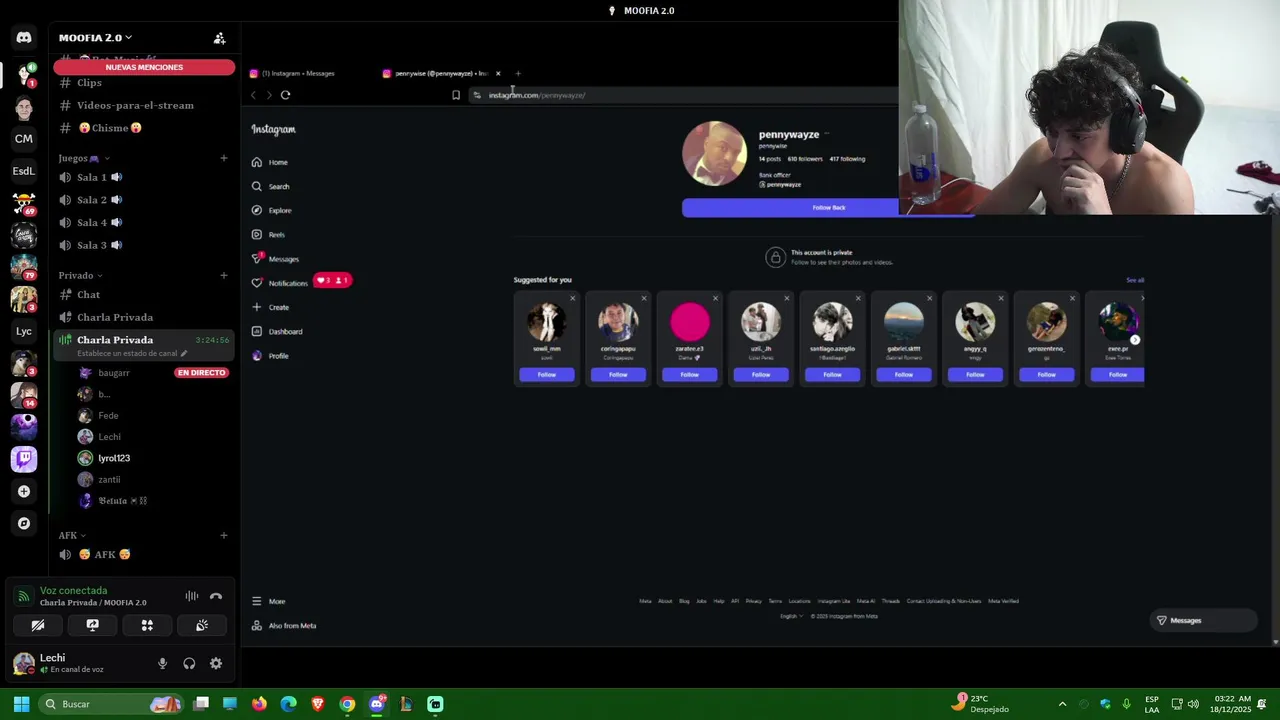The width and height of the screenshot is (1280, 720).
Task: Open Instagram Search
Action: [271, 186]
